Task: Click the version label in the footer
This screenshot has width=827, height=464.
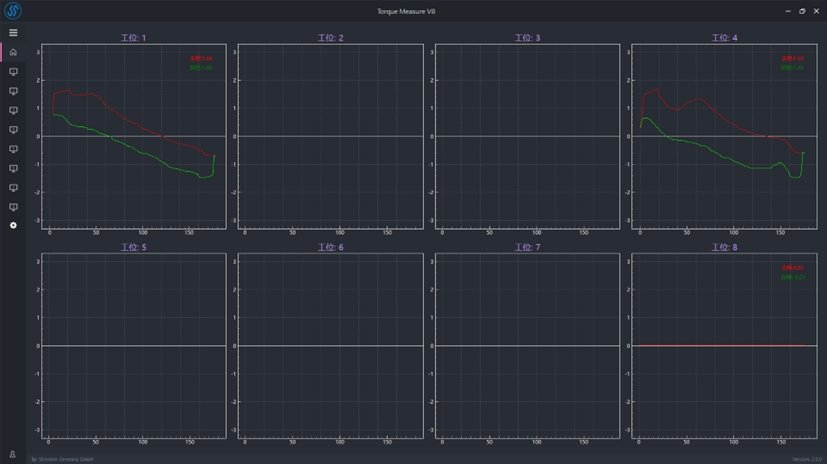Action: pyautogui.click(x=807, y=459)
